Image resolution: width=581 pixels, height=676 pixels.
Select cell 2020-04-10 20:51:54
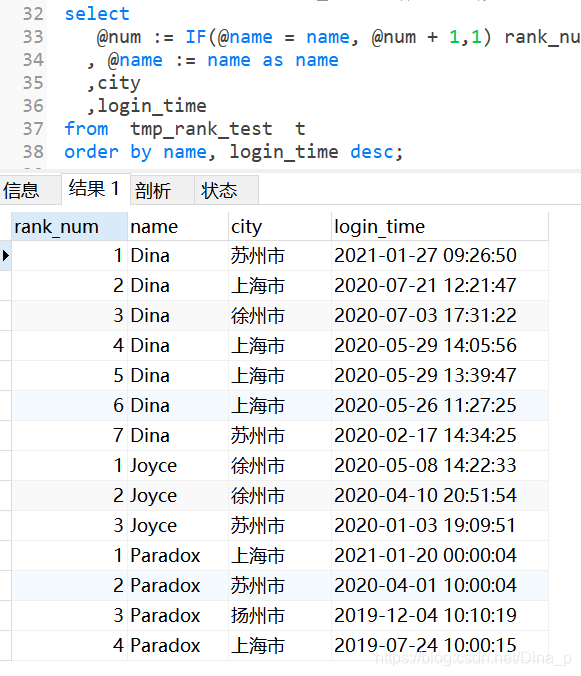[440, 495]
